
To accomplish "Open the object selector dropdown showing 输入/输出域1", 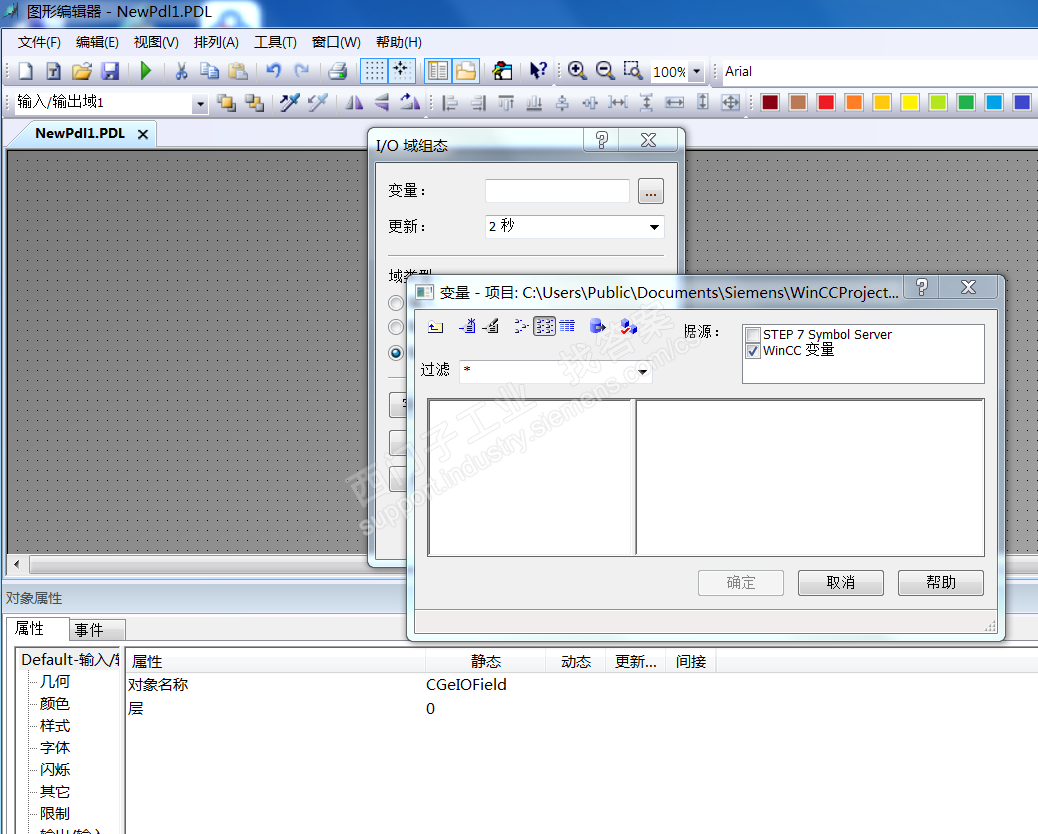I will click(x=200, y=103).
